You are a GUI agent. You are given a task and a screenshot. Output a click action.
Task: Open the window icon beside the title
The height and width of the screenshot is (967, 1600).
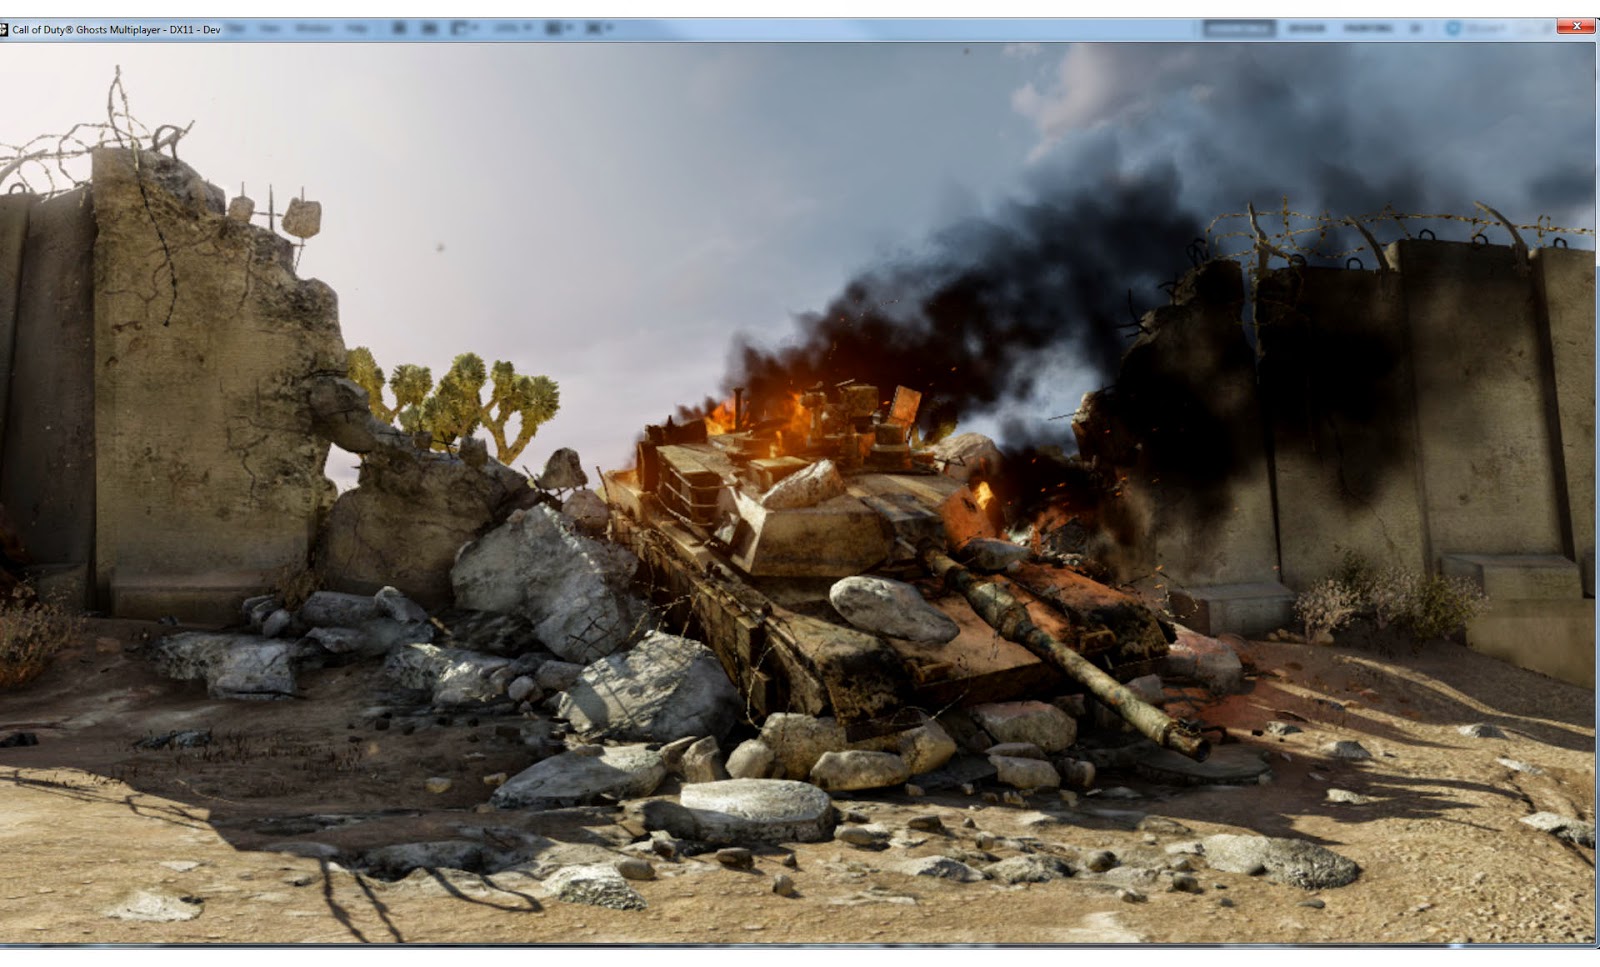pos(3,30)
